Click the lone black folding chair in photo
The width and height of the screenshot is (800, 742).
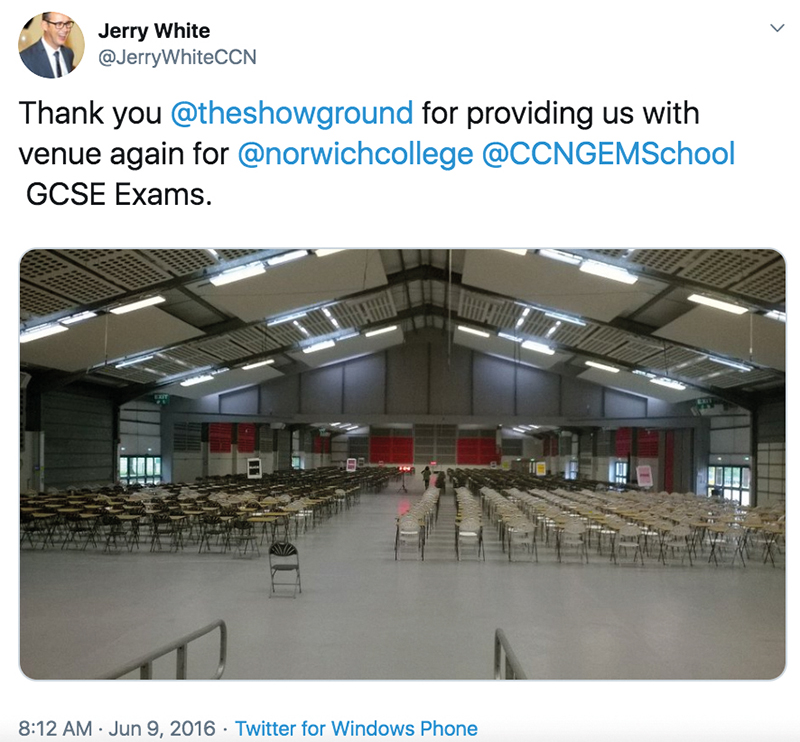[284, 569]
